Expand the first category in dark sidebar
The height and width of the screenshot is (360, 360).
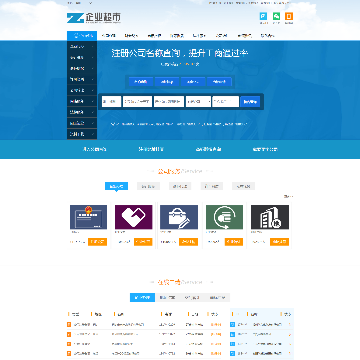pyautogui.click(x=82, y=47)
